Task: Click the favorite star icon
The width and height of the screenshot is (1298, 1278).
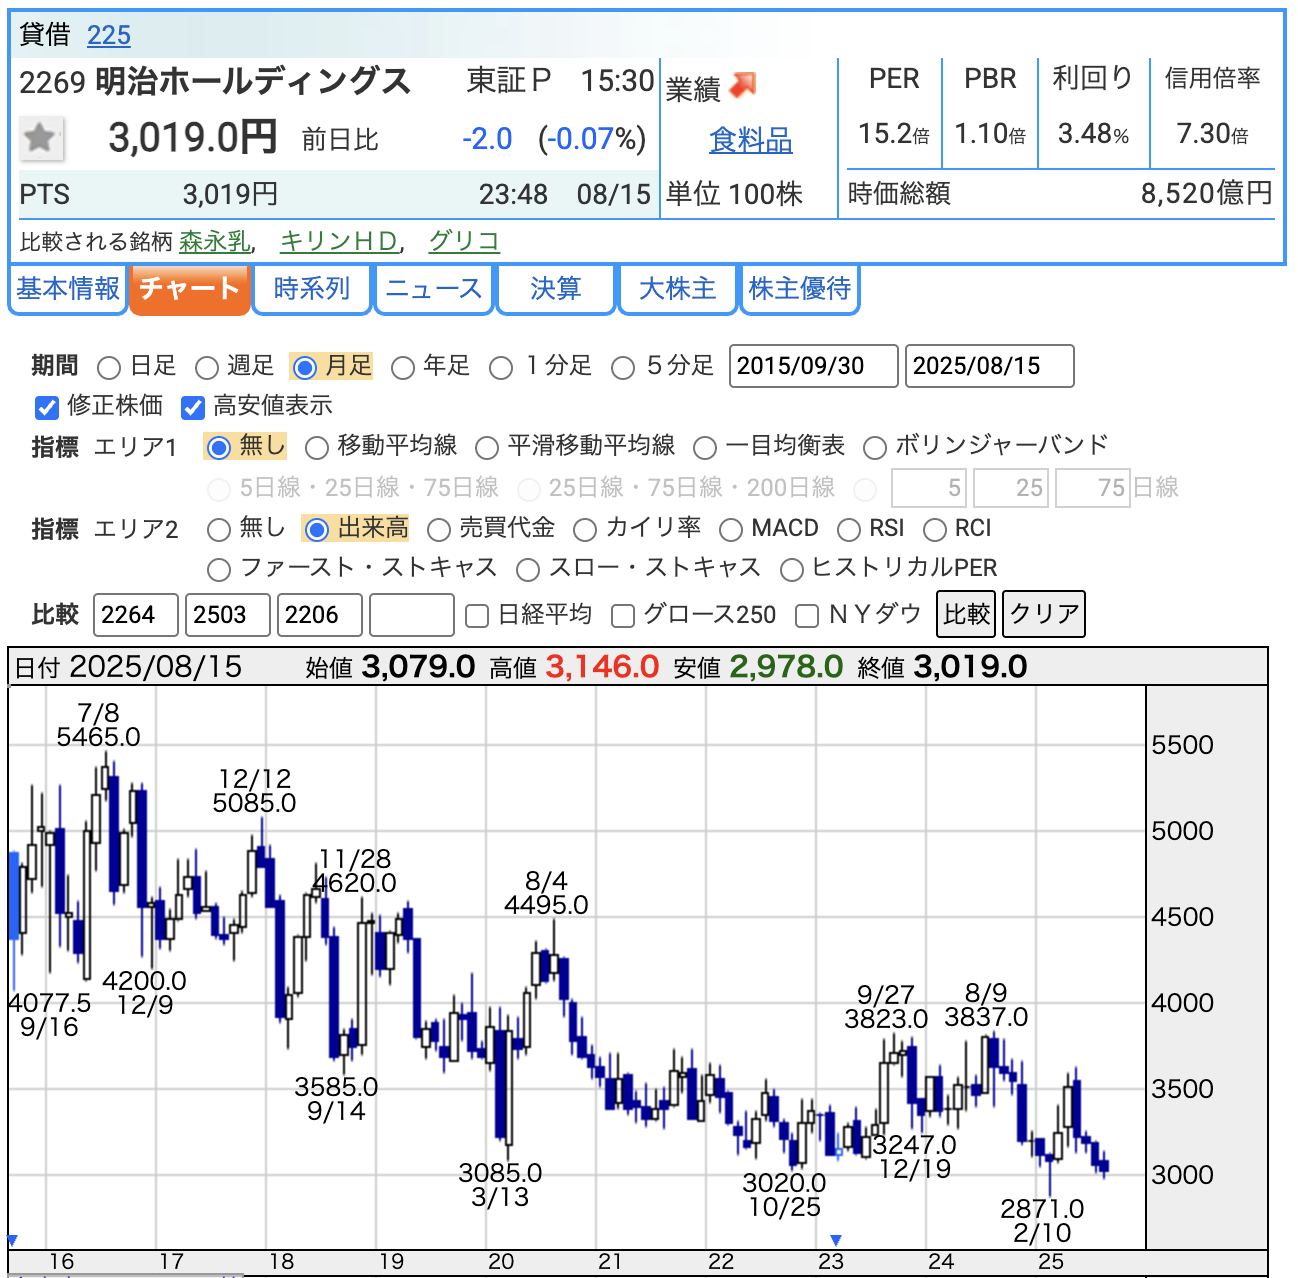Action: [x=41, y=138]
